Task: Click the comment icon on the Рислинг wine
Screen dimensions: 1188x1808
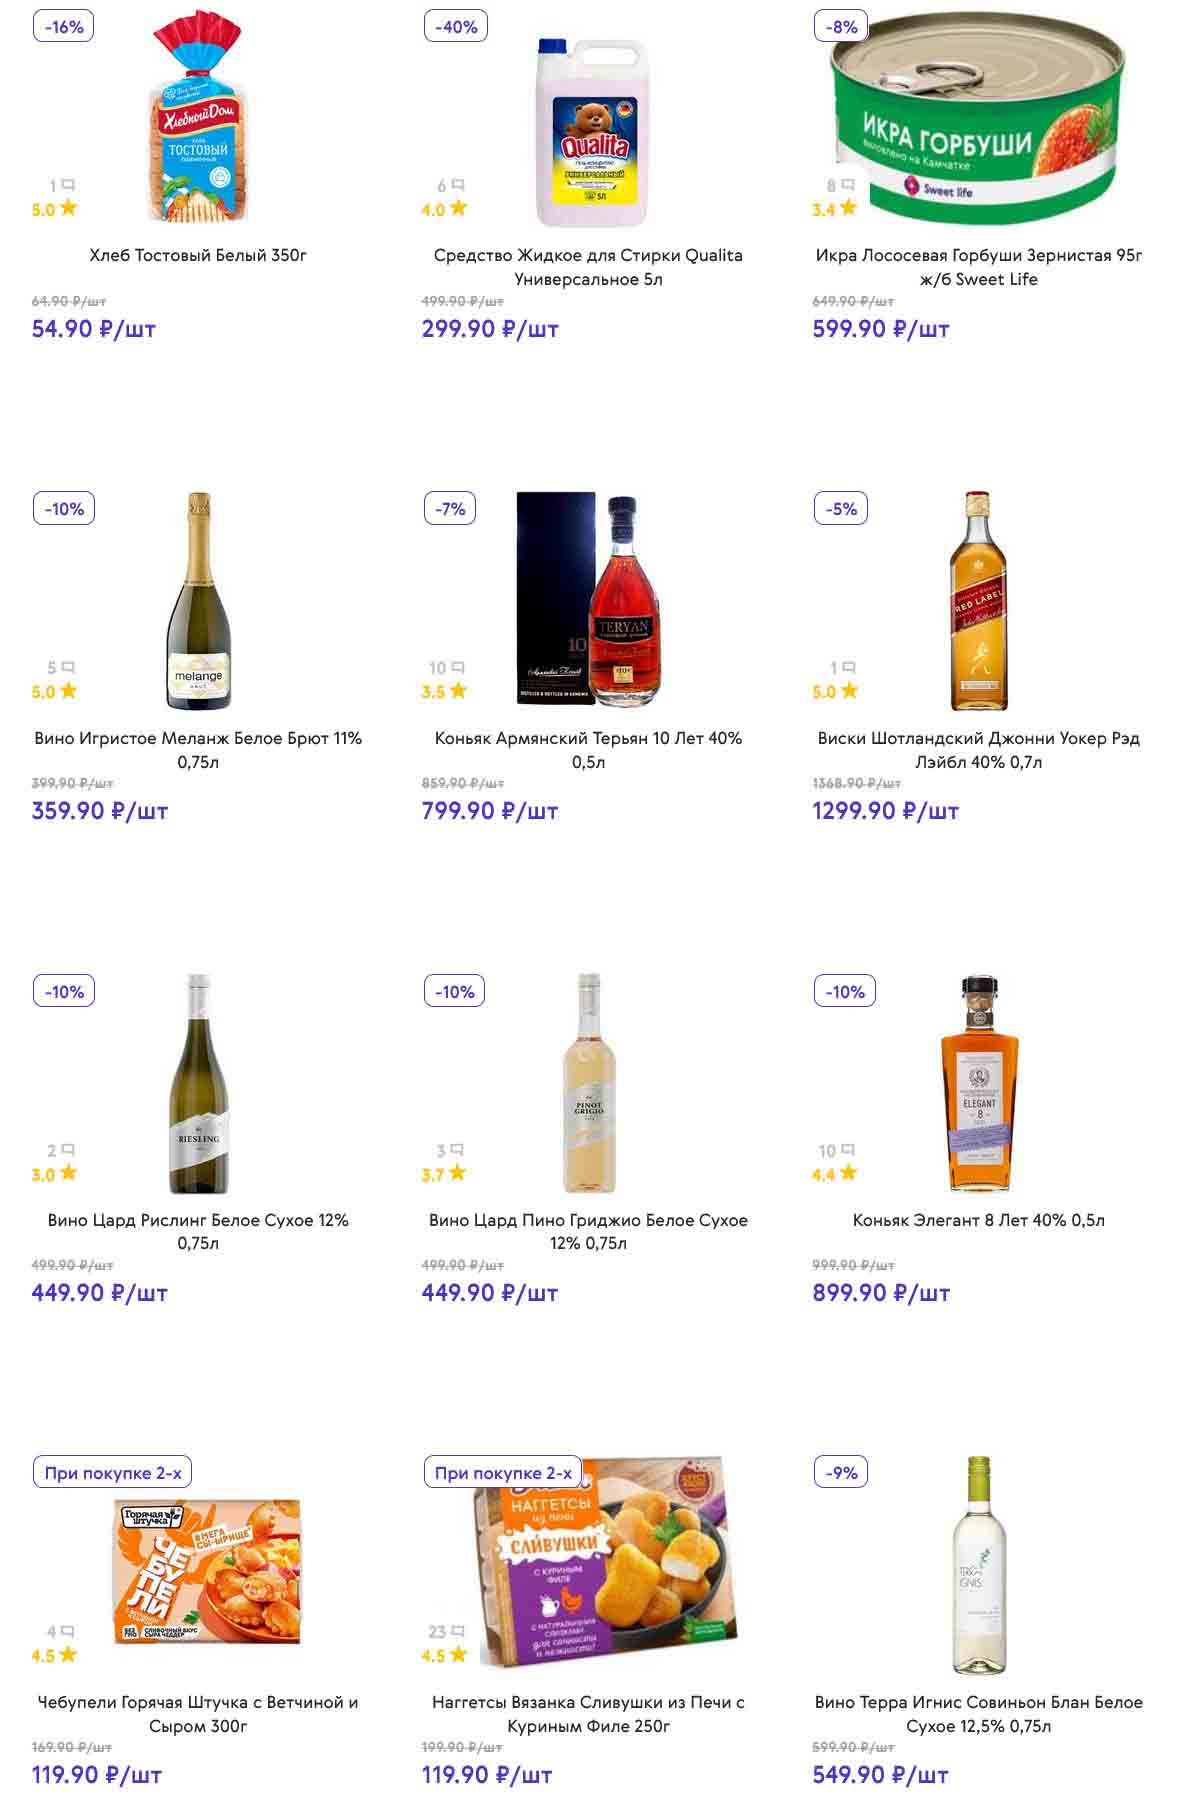Action: point(68,1150)
